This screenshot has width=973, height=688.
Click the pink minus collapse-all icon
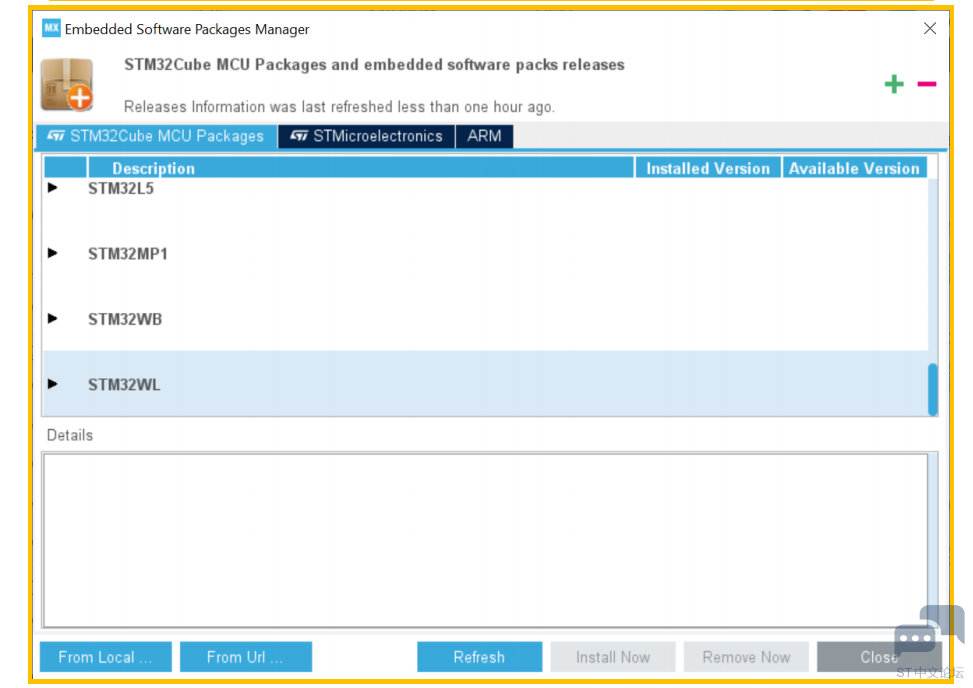tap(926, 84)
